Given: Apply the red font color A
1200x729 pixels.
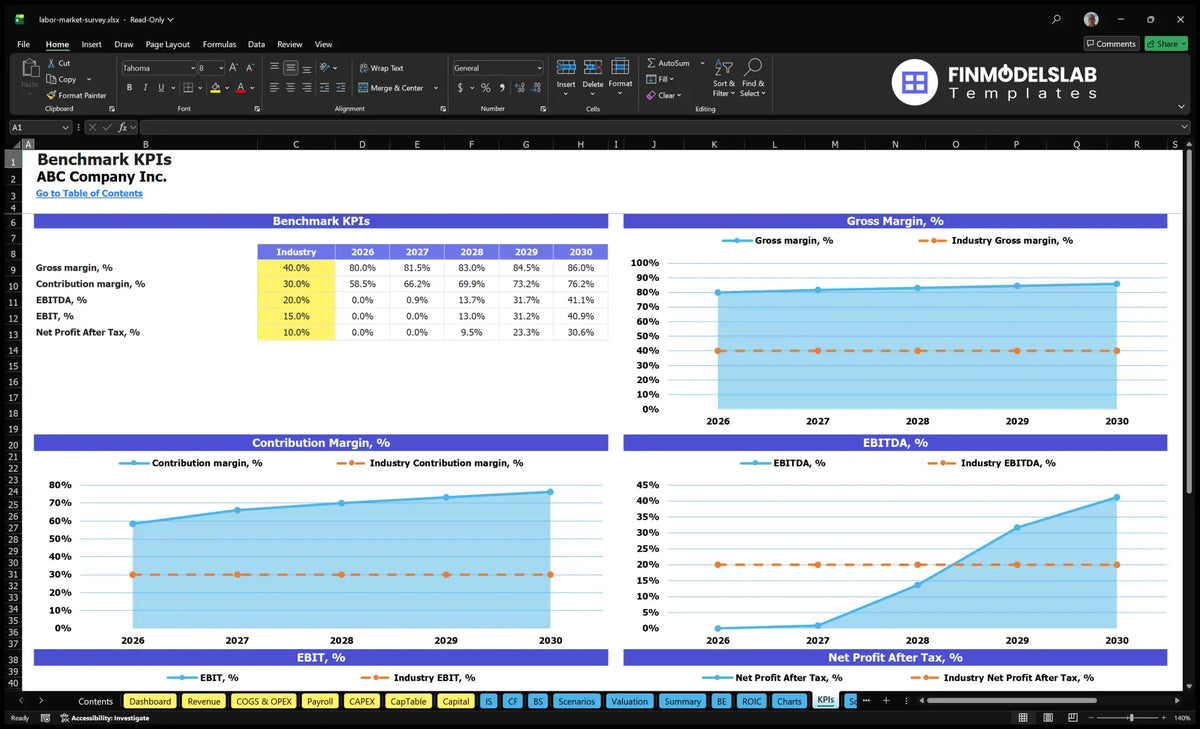Looking at the screenshot, I should click(241, 88).
